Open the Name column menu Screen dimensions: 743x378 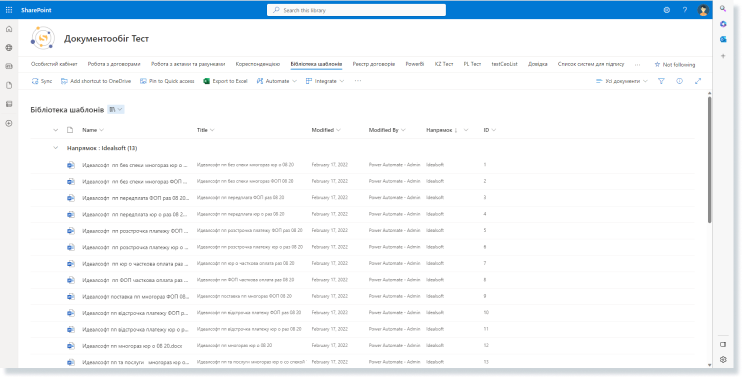click(93, 130)
